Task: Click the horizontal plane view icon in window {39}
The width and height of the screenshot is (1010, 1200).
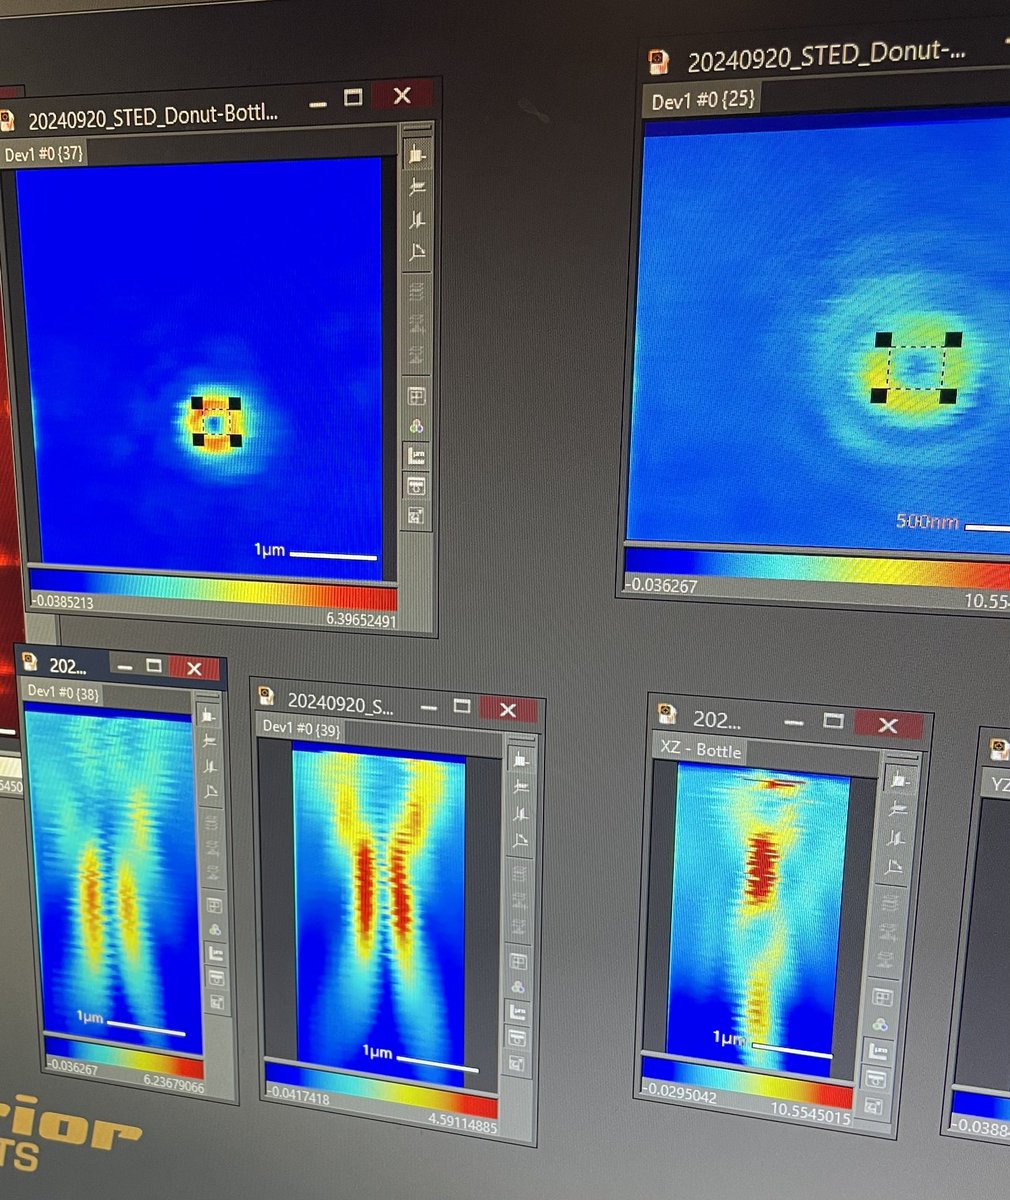Action: pyautogui.click(x=519, y=788)
